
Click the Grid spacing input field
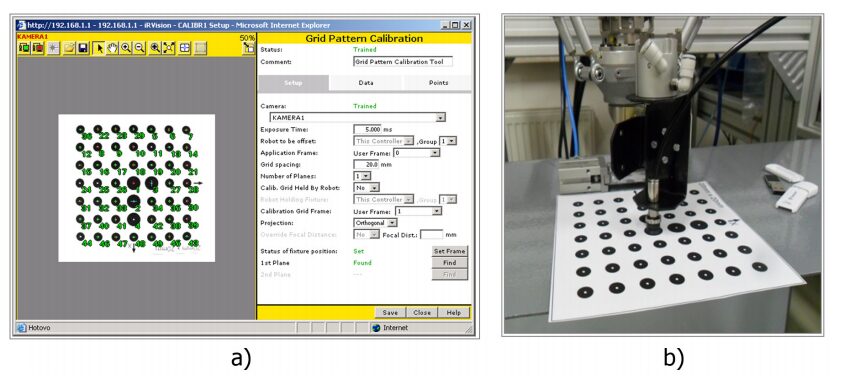point(367,164)
